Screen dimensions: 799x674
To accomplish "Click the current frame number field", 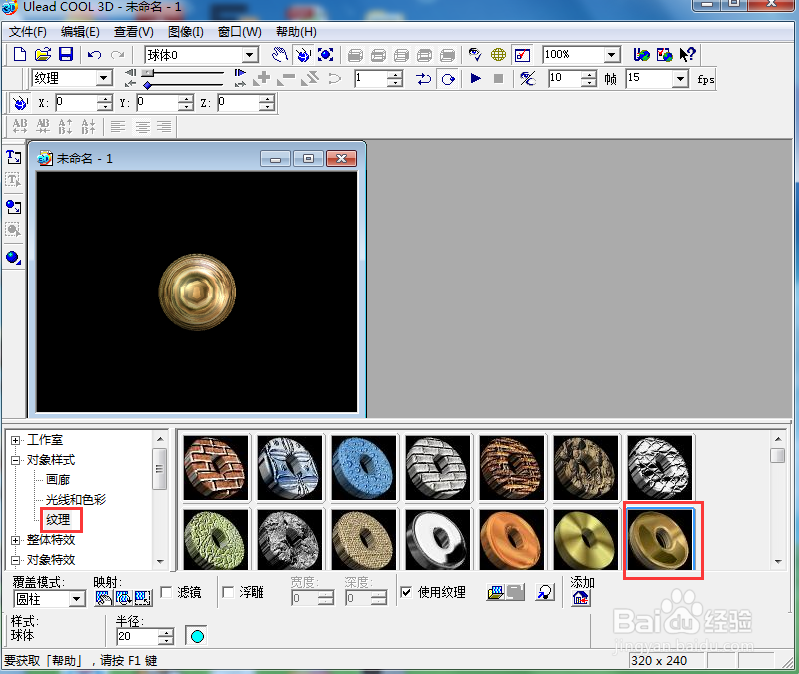I will click(x=371, y=78).
